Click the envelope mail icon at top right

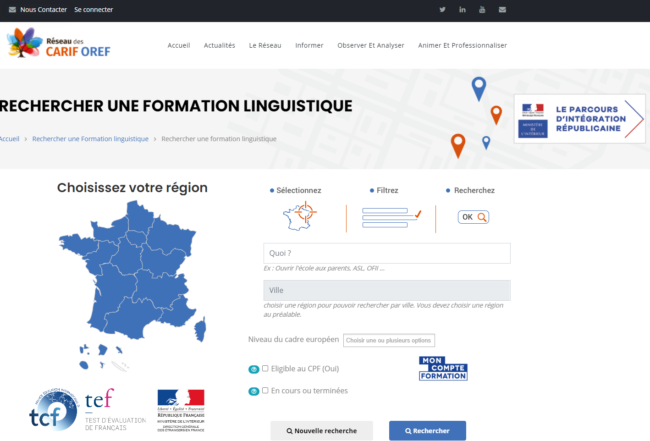coord(502,10)
